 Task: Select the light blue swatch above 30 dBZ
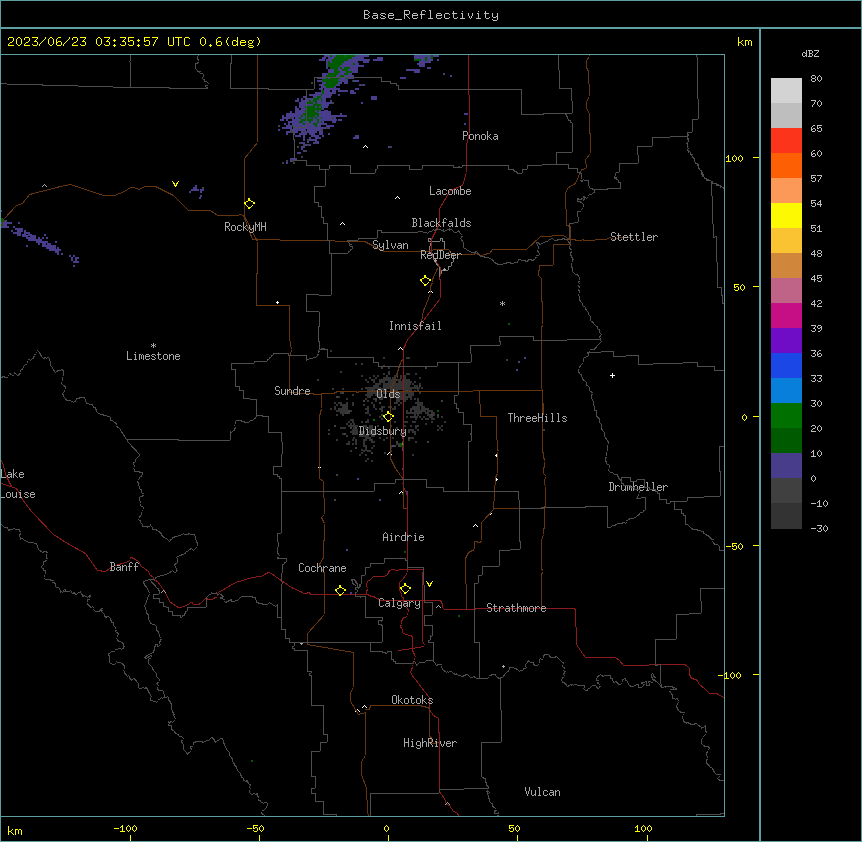(x=786, y=391)
